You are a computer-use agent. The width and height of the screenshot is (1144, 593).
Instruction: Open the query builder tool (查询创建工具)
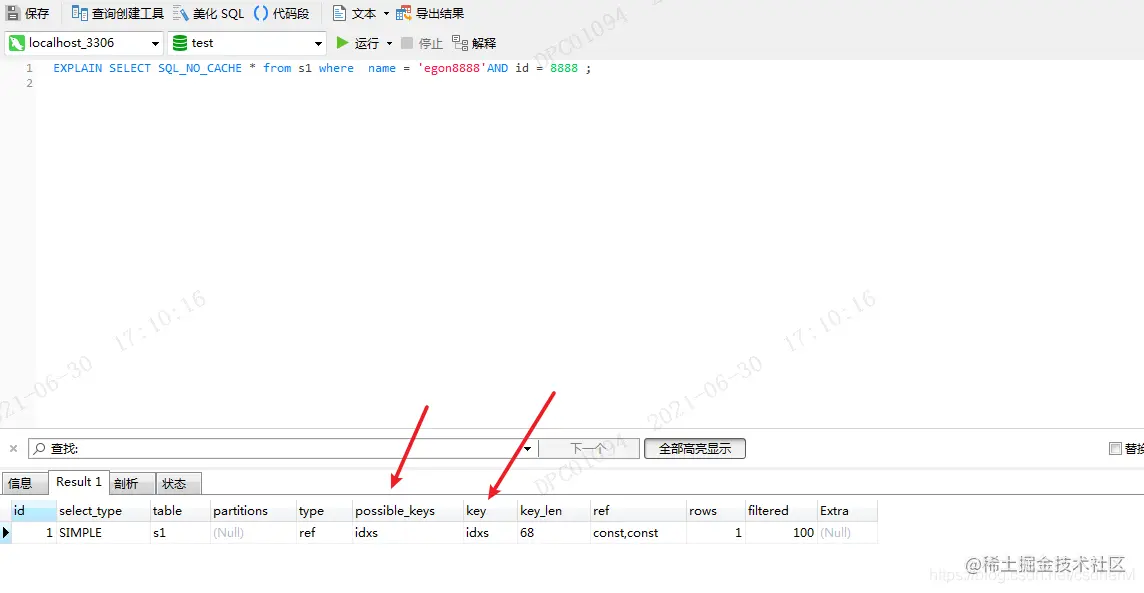(x=117, y=13)
